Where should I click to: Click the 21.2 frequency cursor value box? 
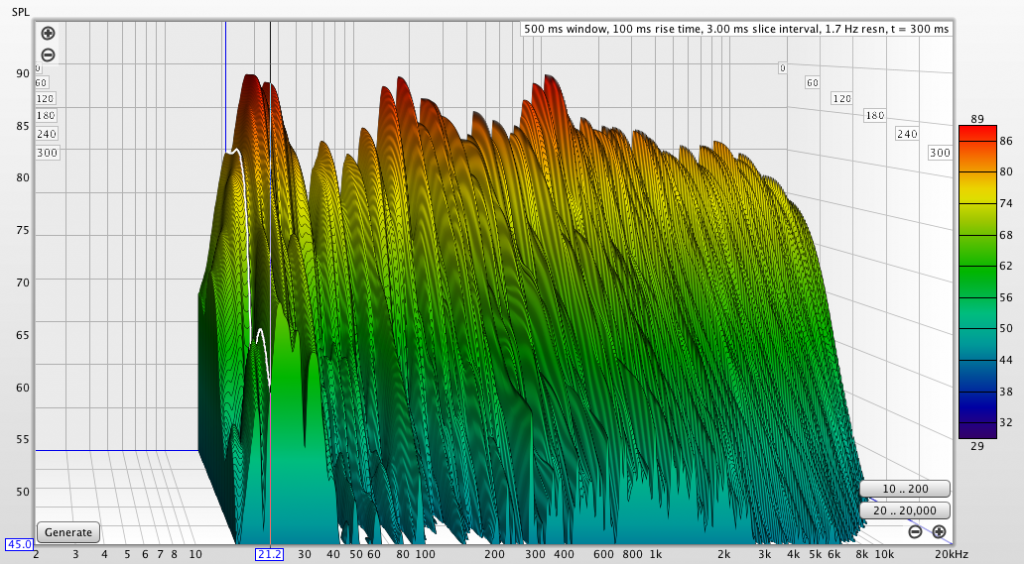pyautogui.click(x=269, y=554)
